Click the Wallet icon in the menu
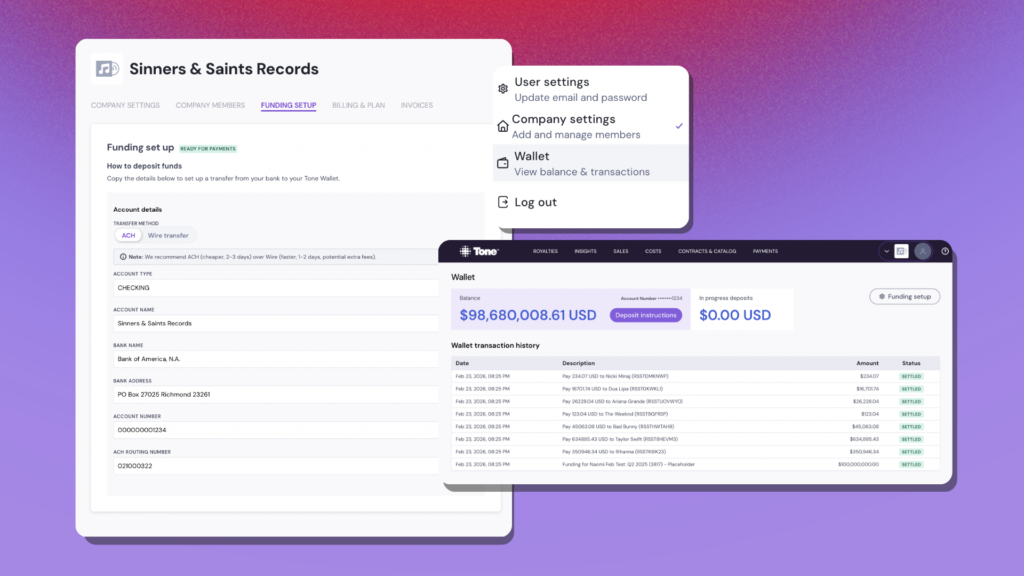The image size is (1024, 576). point(503,163)
